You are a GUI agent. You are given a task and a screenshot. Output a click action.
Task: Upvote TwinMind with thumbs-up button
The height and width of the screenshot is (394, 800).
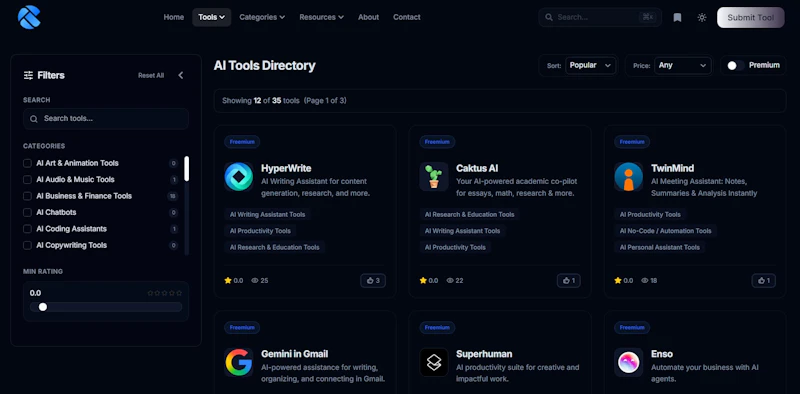[764, 281]
